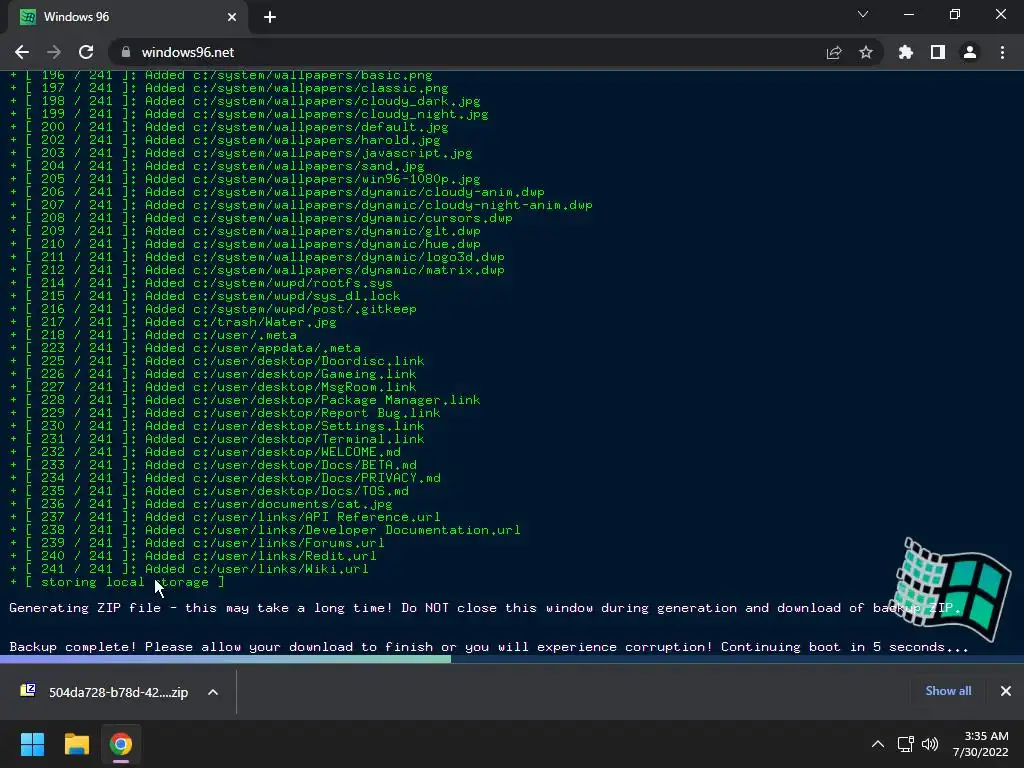Screen dimensions: 1024x768
Task: Click the line adding dynamic/matrix.dwp
Action: pos(257,270)
